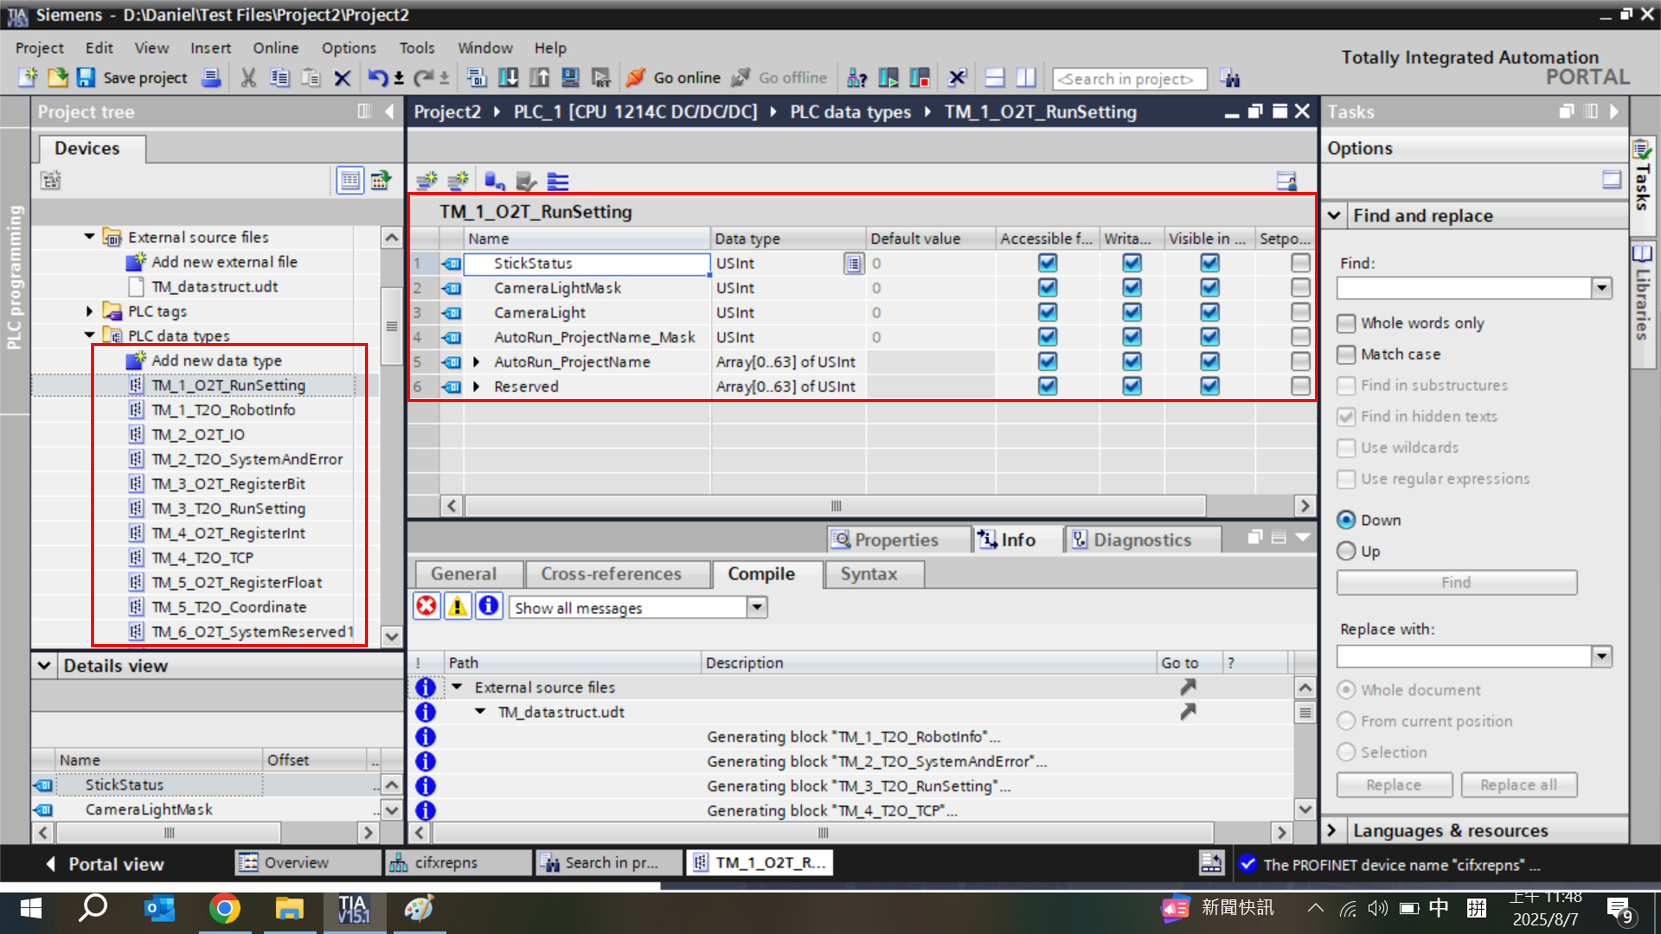Image resolution: width=1661 pixels, height=934 pixels.
Task: Expand the PLC tags tree node
Action: (x=89, y=311)
